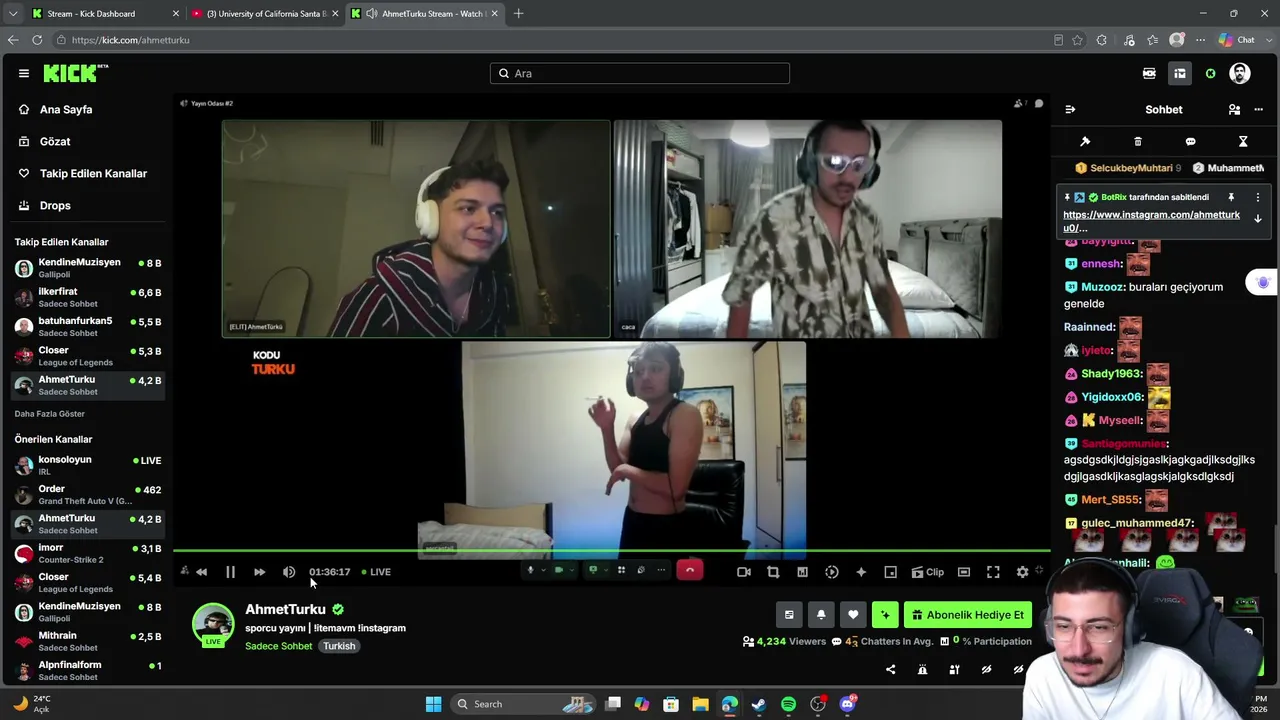The height and width of the screenshot is (720, 1280).
Task: Click the hourglass icon in the chat toolbar
Action: click(x=1243, y=141)
